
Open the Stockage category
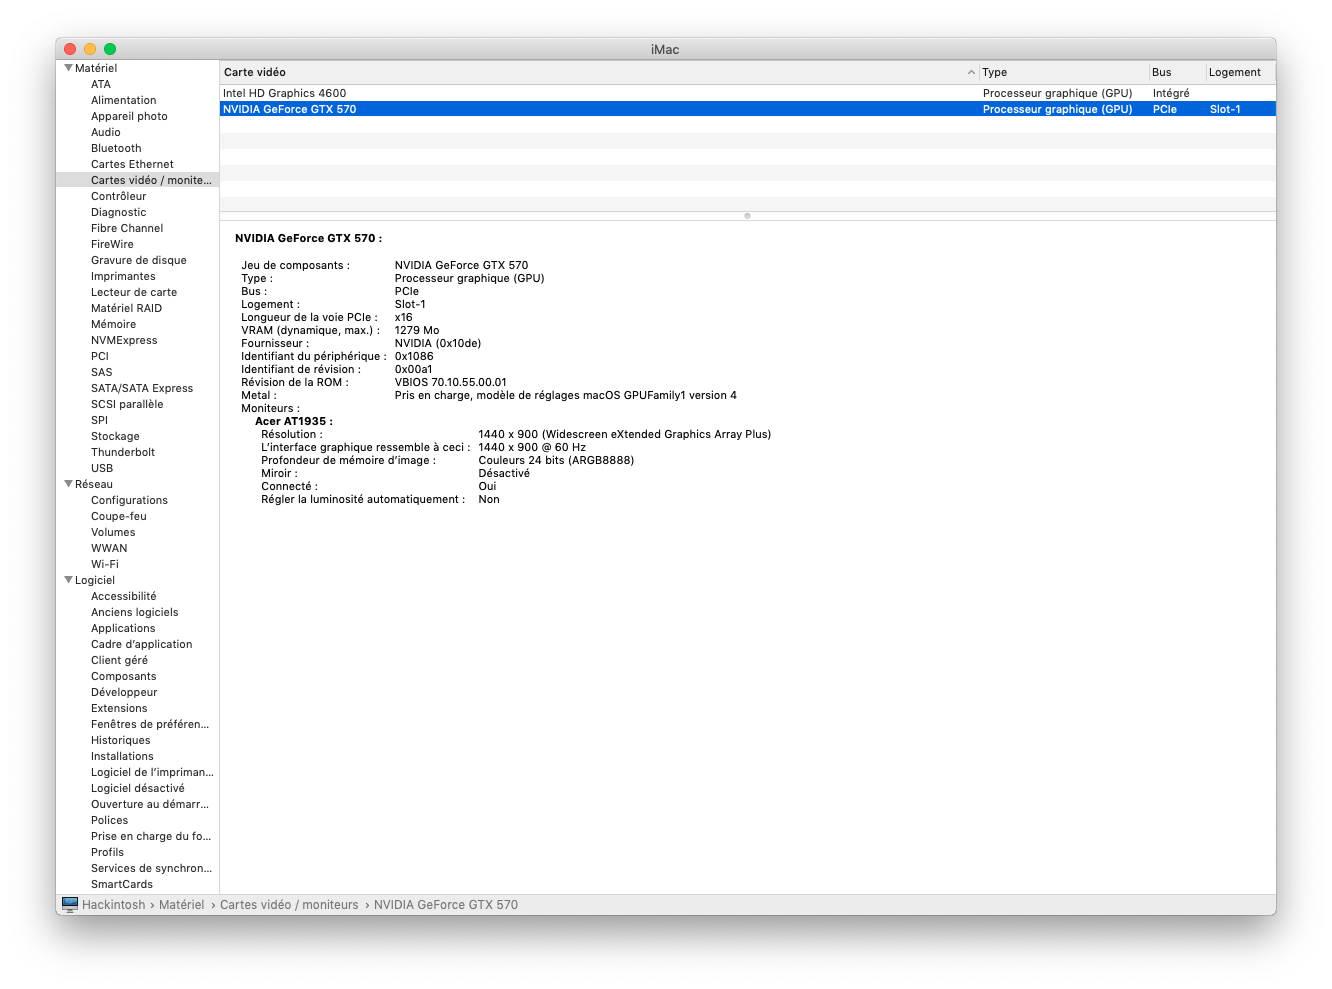(115, 436)
